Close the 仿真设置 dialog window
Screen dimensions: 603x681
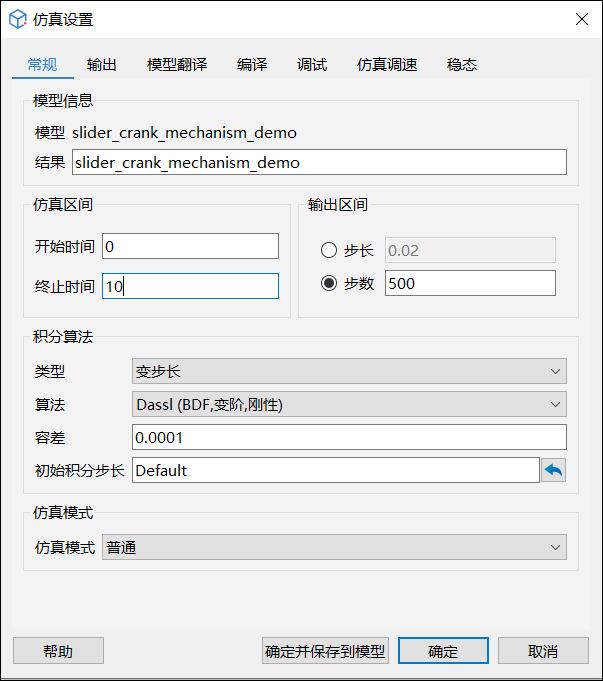[581, 19]
